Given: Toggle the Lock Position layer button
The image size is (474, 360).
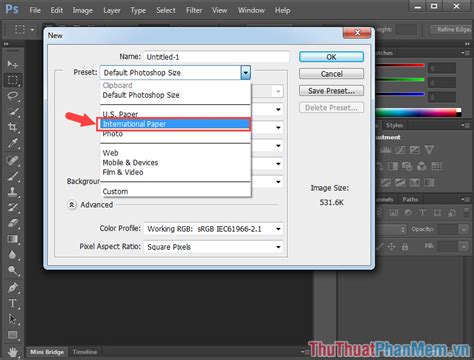Looking at the screenshot, I should (x=391, y=247).
